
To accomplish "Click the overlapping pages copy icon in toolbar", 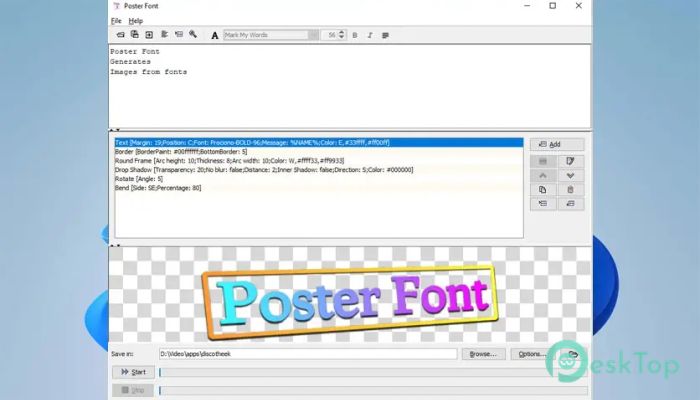I will tap(134, 34).
